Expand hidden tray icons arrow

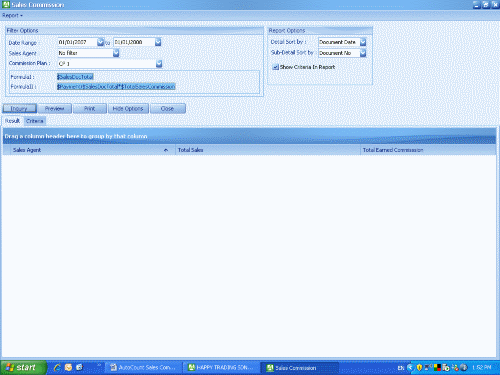(410, 368)
